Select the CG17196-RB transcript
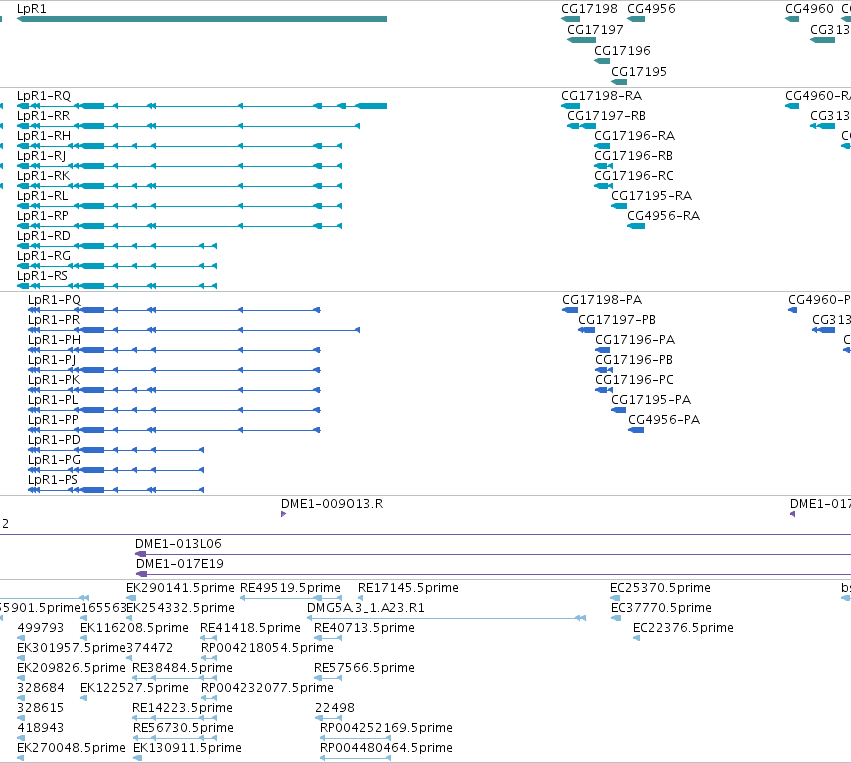This screenshot has height=763, width=851. coord(604,166)
